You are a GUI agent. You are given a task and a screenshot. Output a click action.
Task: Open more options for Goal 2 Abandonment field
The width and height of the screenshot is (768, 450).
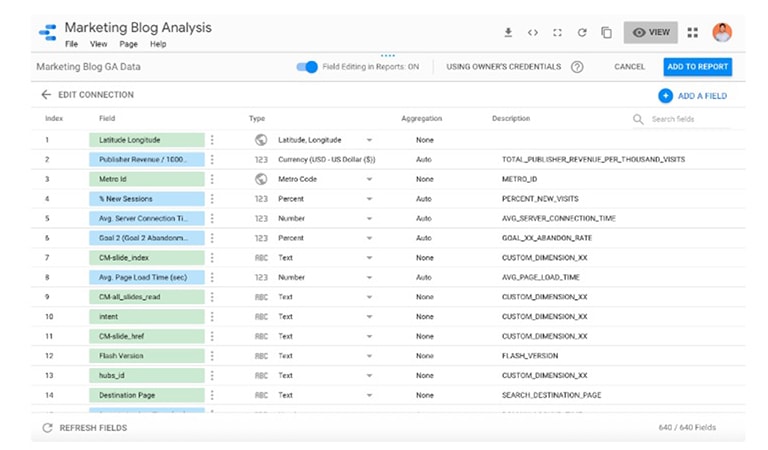click(212, 238)
